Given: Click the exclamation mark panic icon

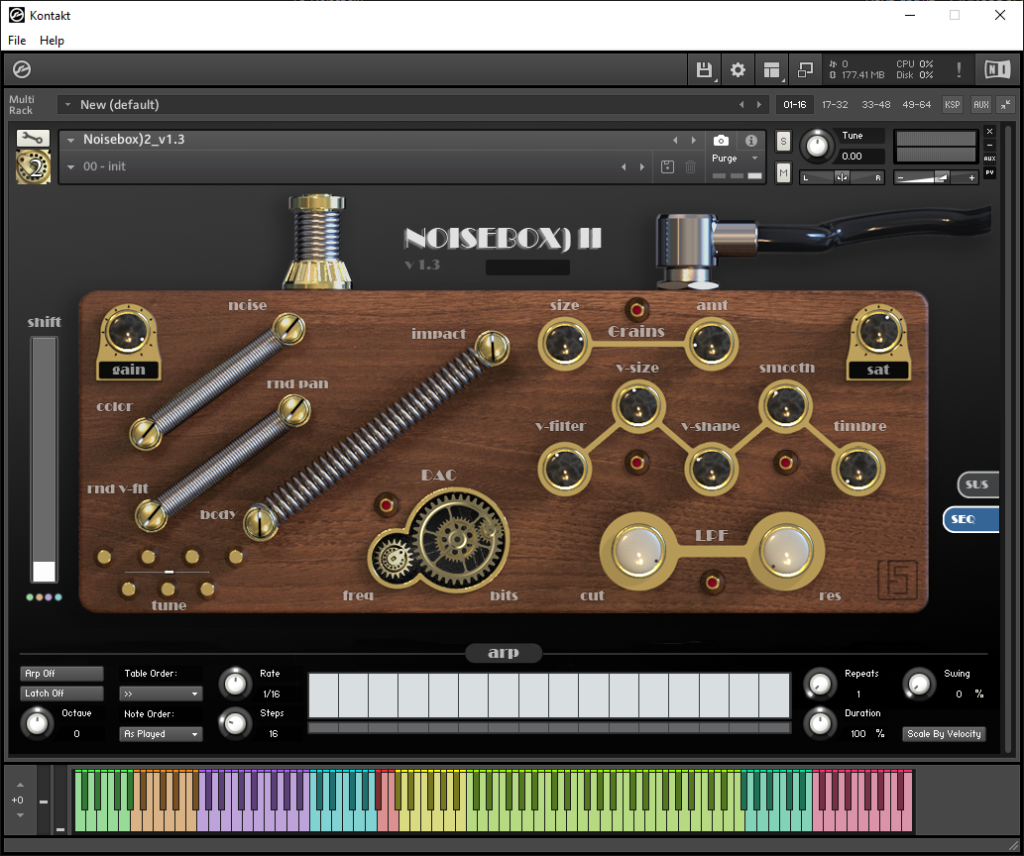Looking at the screenshot, I should tap(959, 70).
